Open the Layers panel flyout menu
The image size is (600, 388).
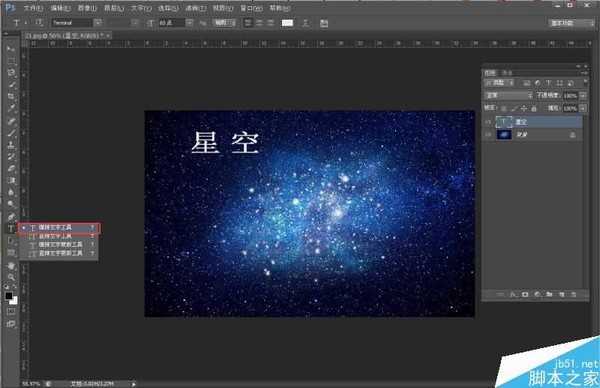[x=585, y=72]
